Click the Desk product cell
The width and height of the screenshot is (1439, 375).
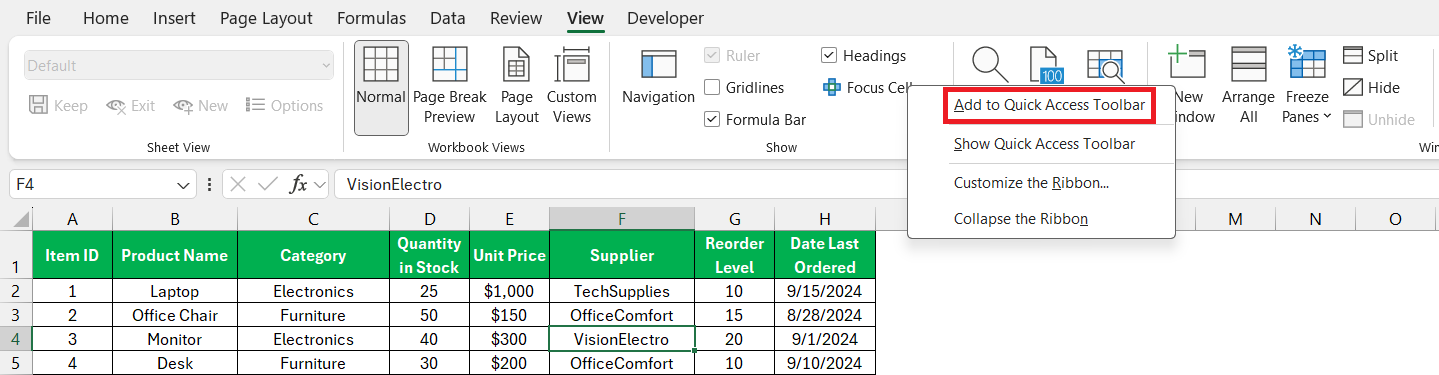(x=175, y=363)
